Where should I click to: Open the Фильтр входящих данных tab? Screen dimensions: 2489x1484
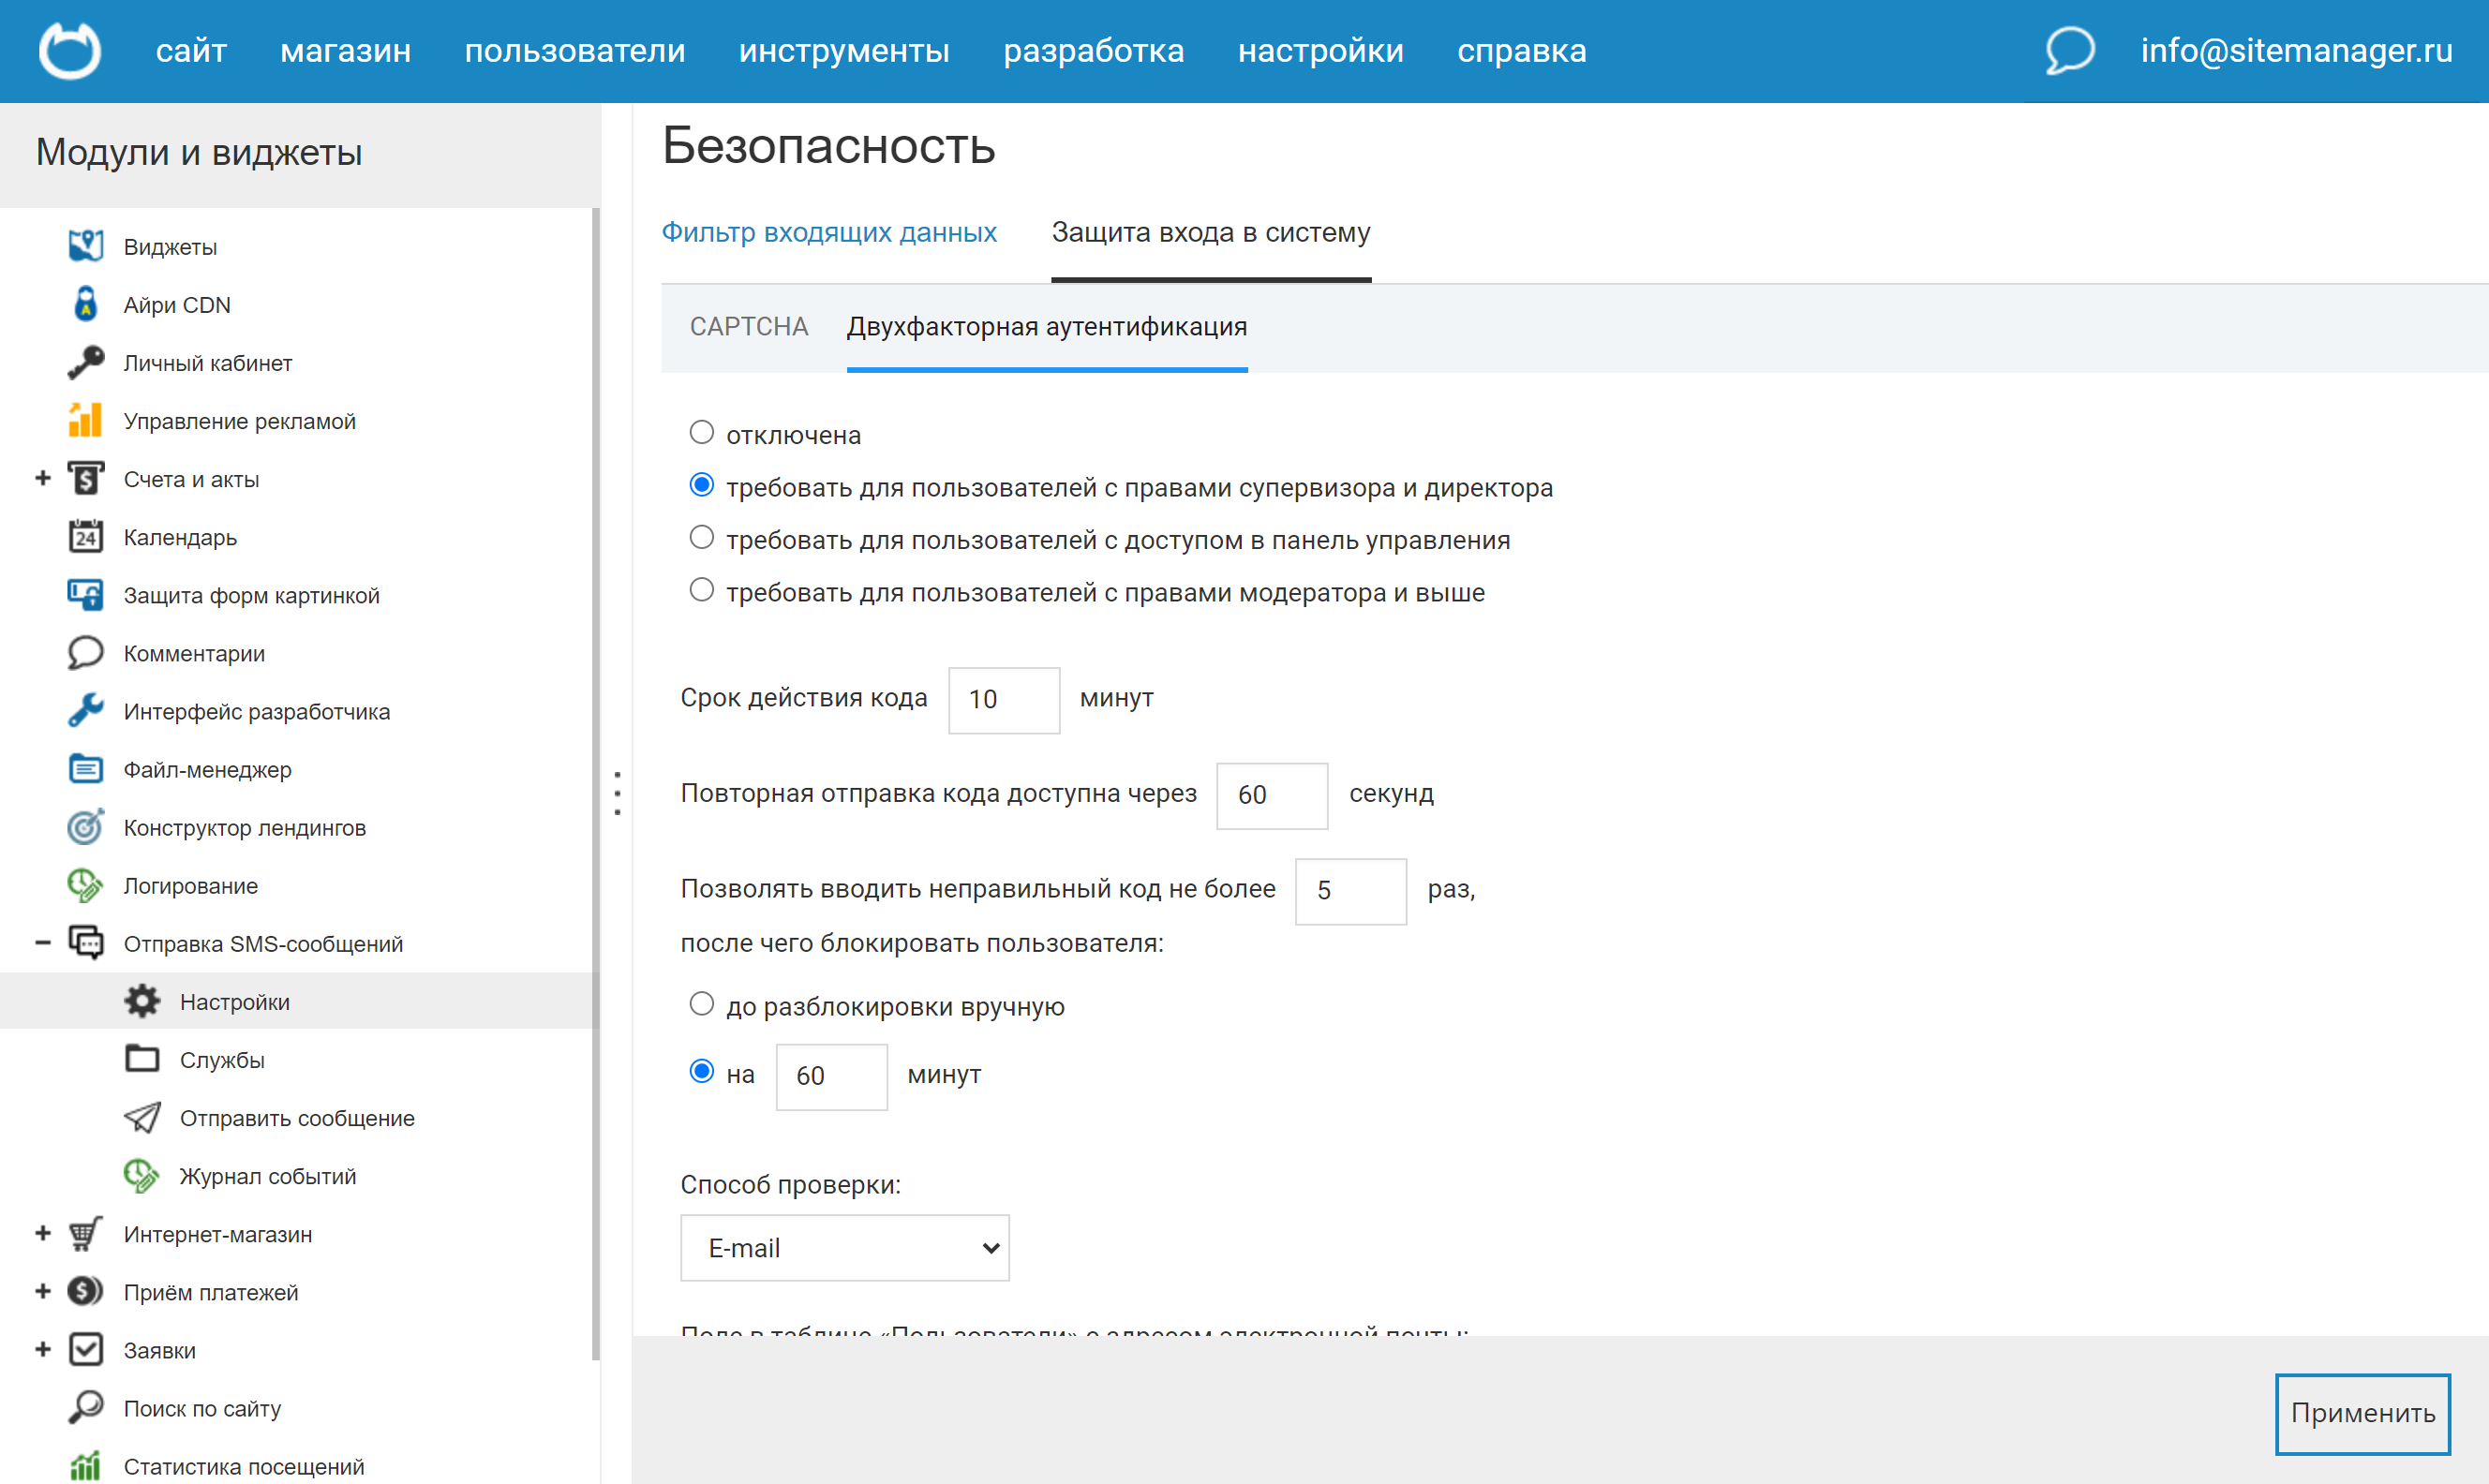click(830, 232)
